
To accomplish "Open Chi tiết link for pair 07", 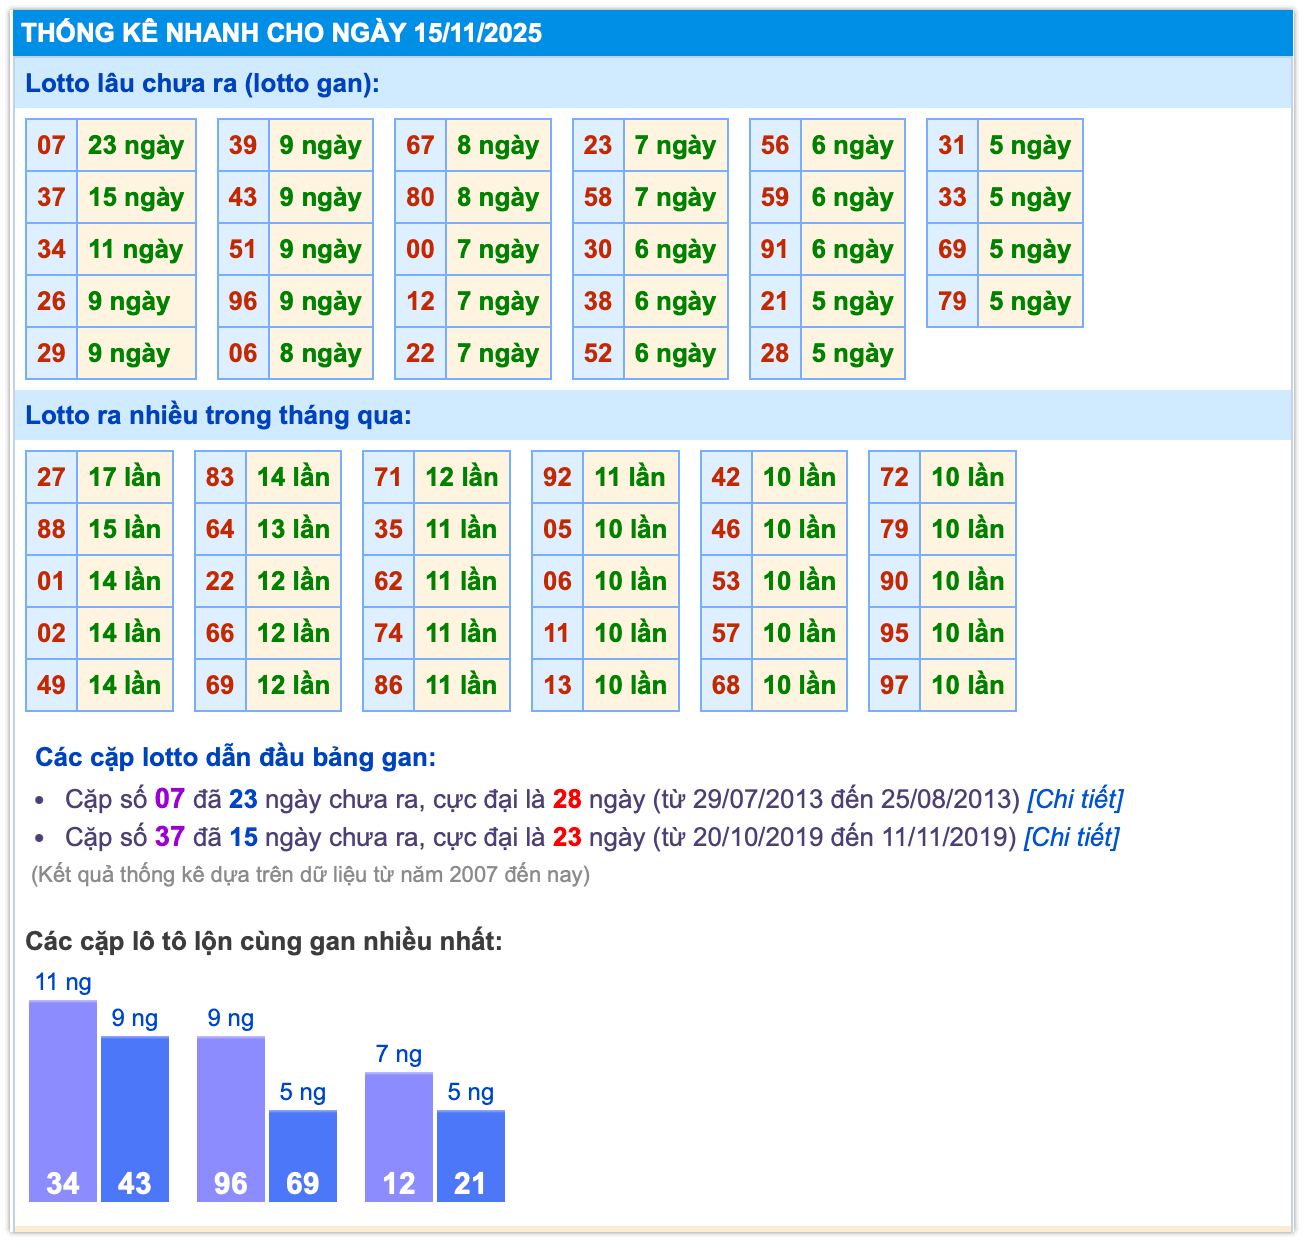I will 1075,799.
